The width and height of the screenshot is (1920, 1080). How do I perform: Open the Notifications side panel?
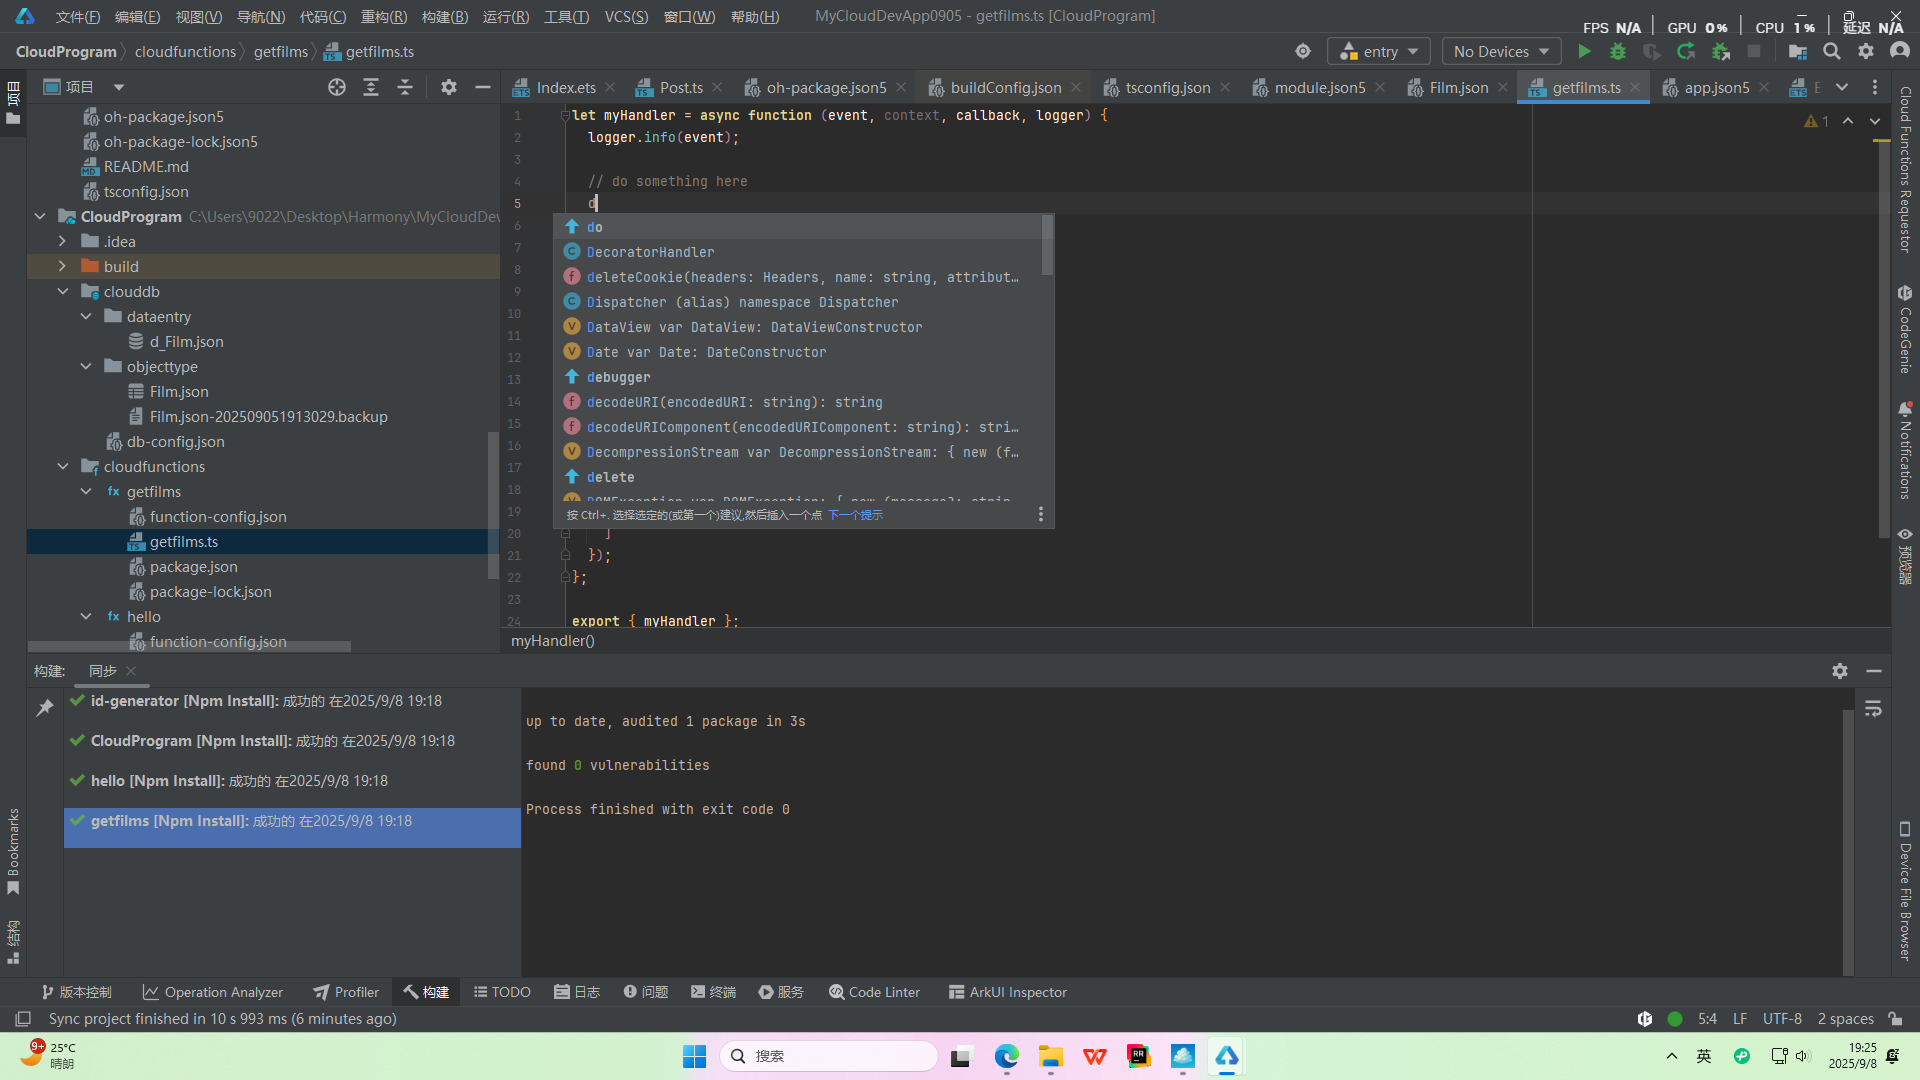tap(1905, 450)
